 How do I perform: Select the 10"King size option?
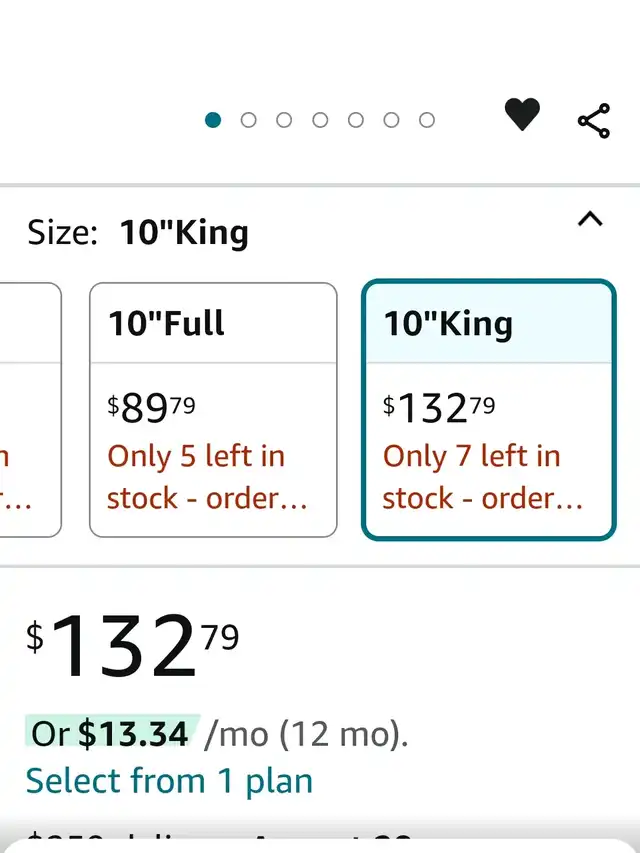(489, 410)
